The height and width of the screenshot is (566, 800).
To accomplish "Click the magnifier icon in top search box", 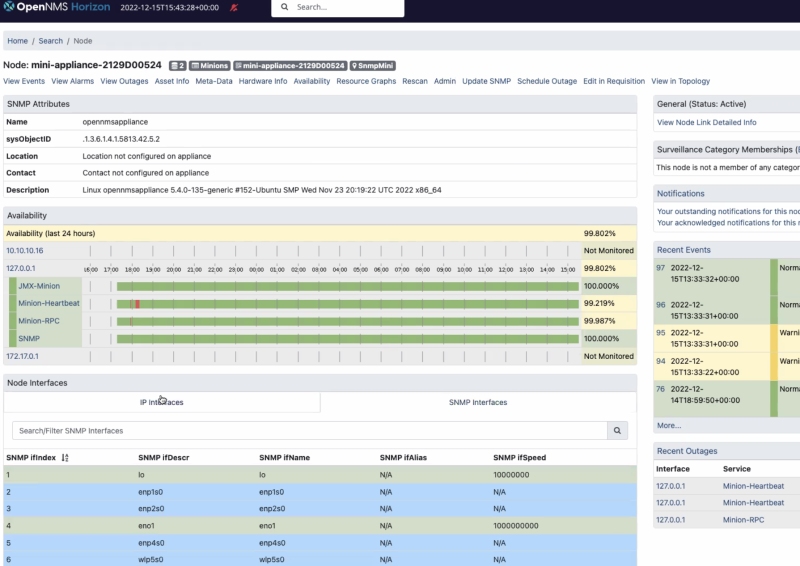I will pyautogui.click(x=285, y=7).
